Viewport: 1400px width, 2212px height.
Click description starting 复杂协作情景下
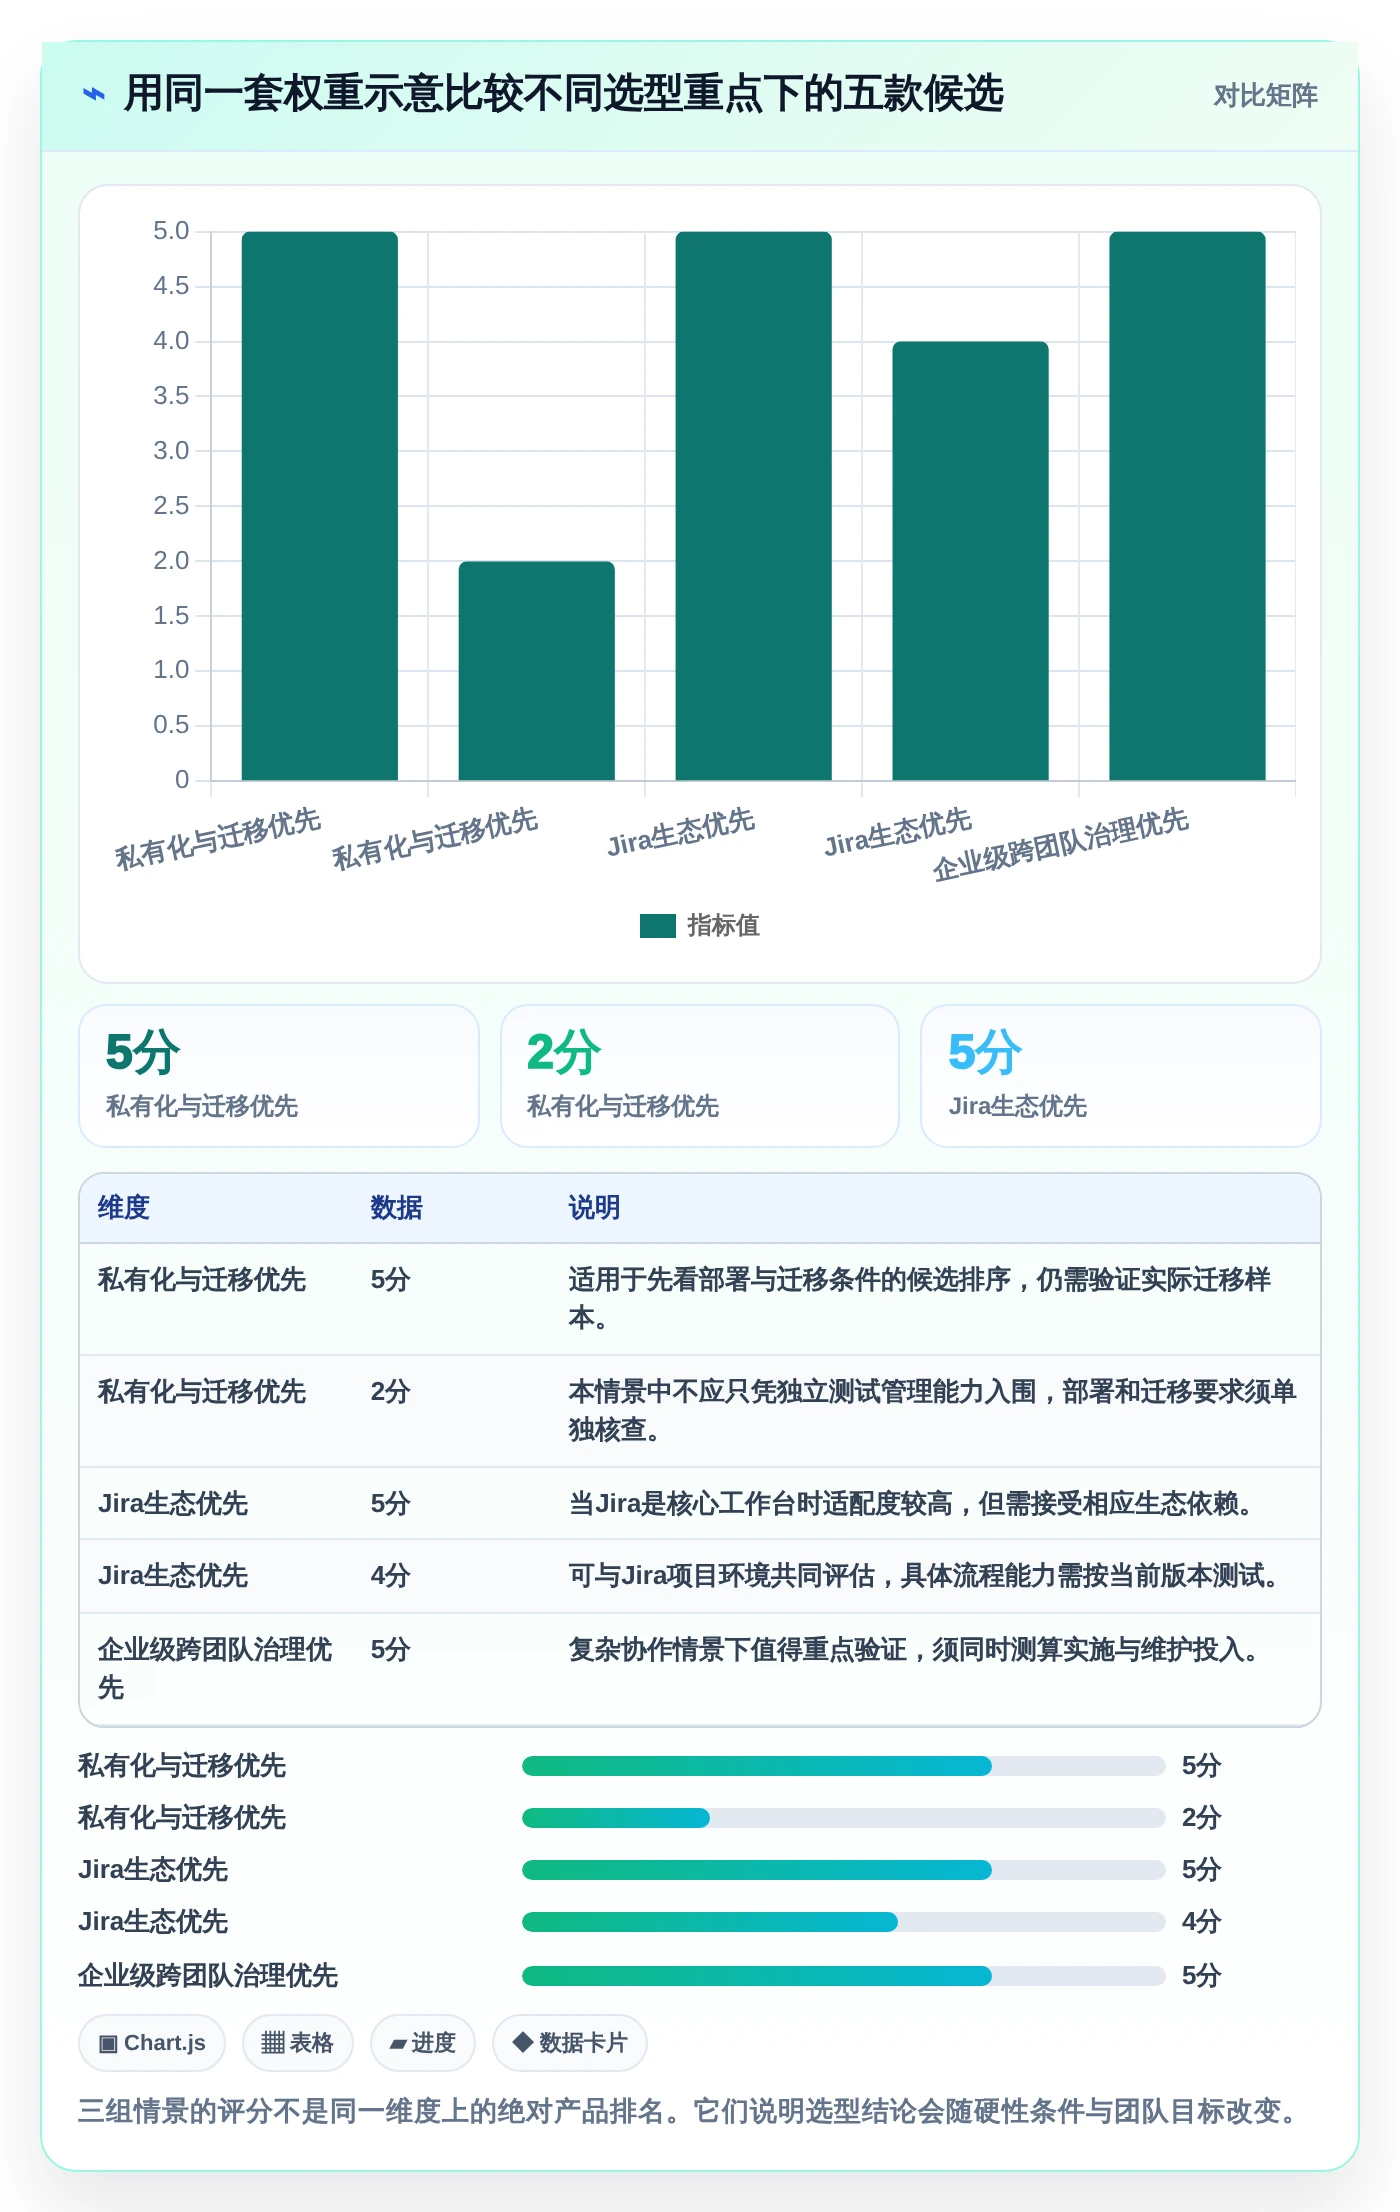914,1650
